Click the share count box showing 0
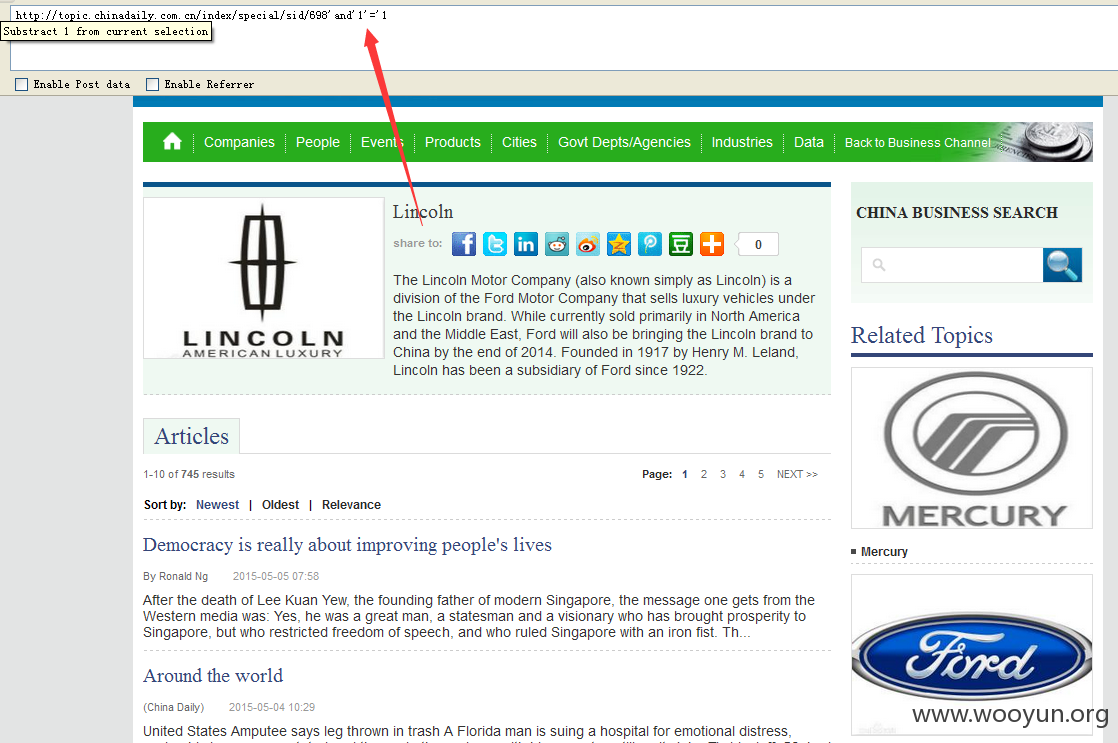This screenshot has width=1118, height=743. [x=758, y=245]
